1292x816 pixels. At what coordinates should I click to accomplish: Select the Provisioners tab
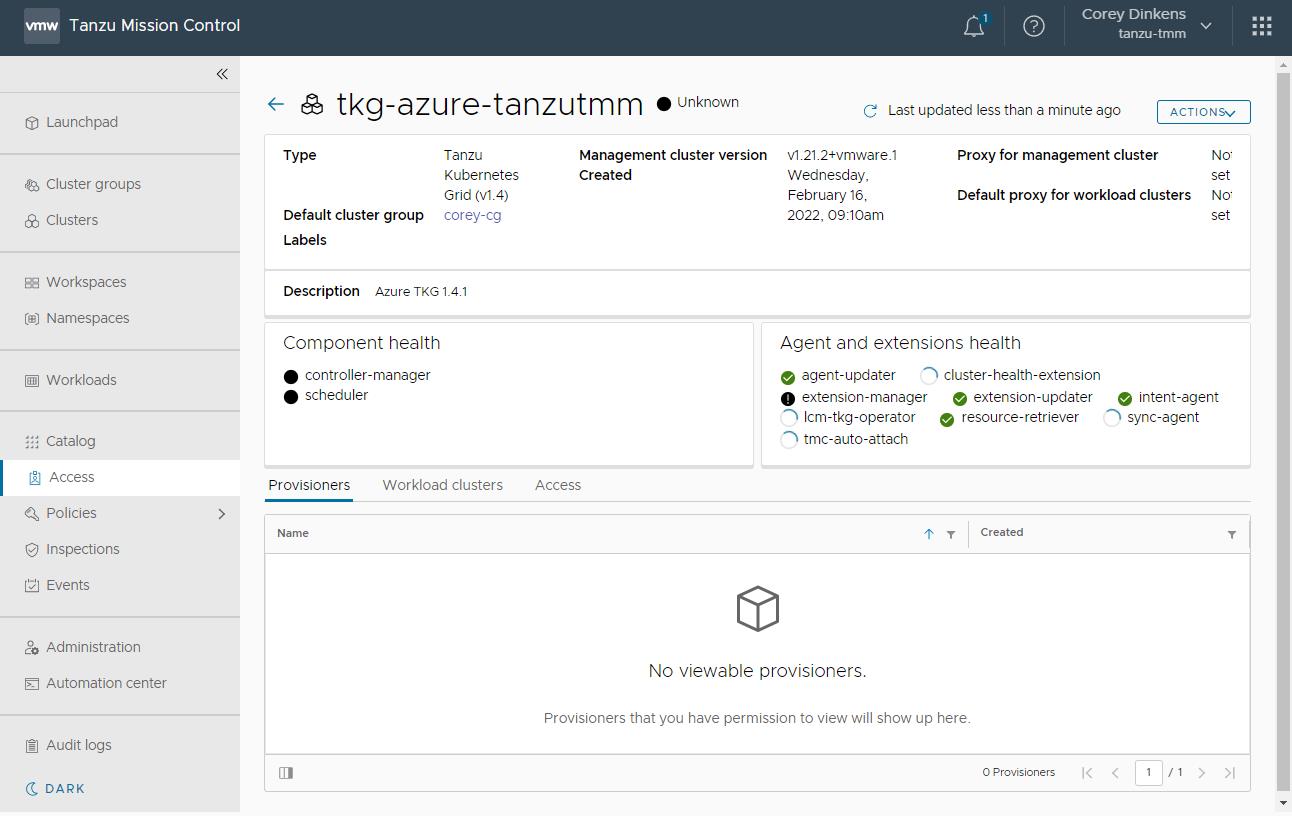309,486
